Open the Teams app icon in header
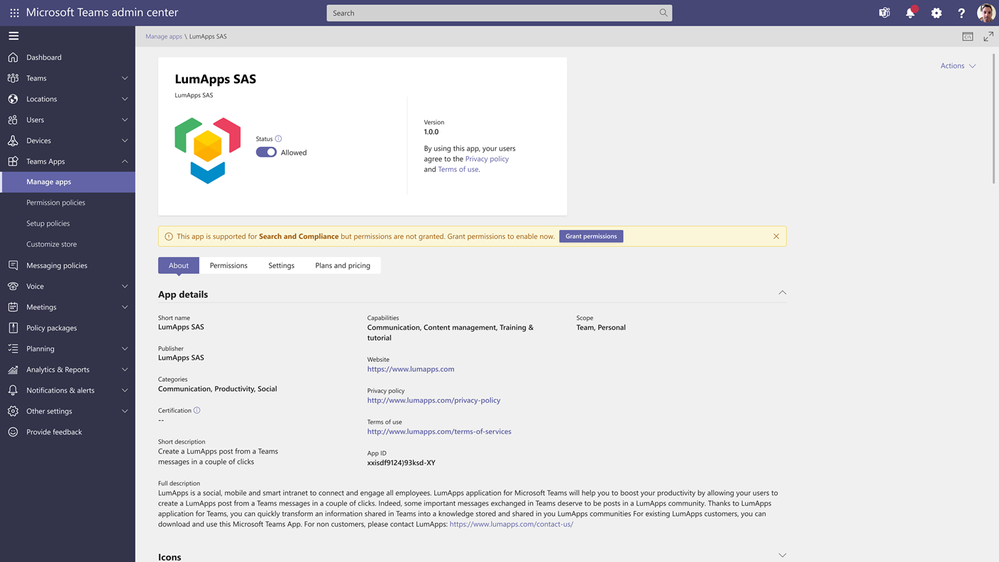The image size is (999, 562). click(884, 13)
